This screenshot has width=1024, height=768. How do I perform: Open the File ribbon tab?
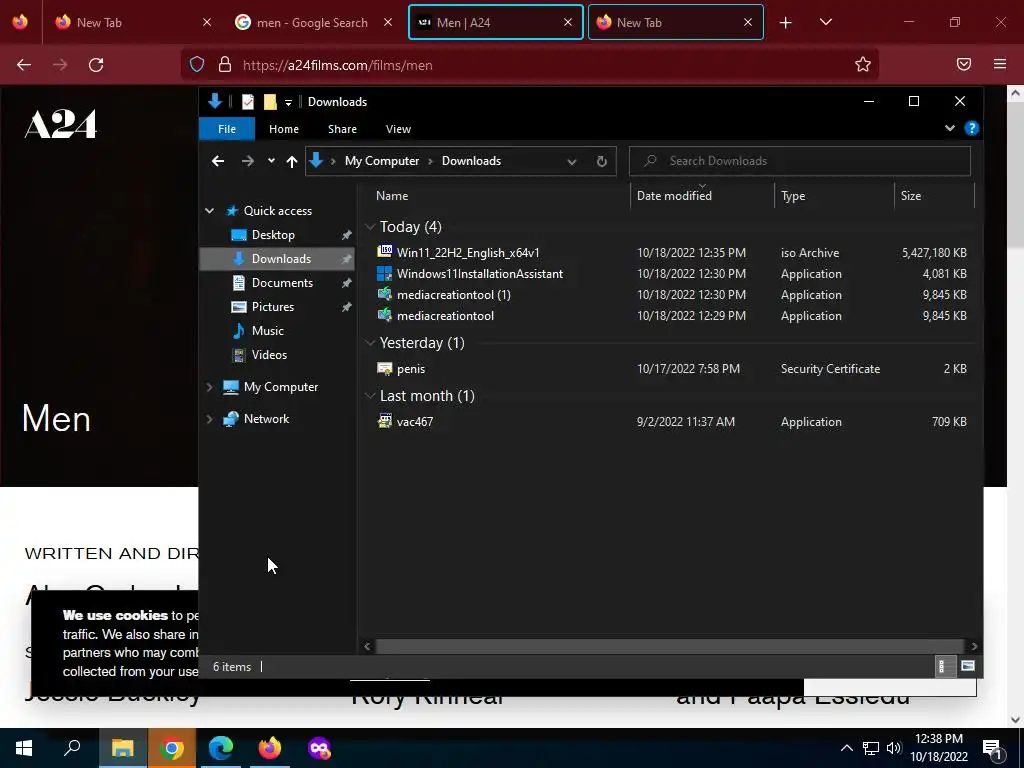[227, 129]
